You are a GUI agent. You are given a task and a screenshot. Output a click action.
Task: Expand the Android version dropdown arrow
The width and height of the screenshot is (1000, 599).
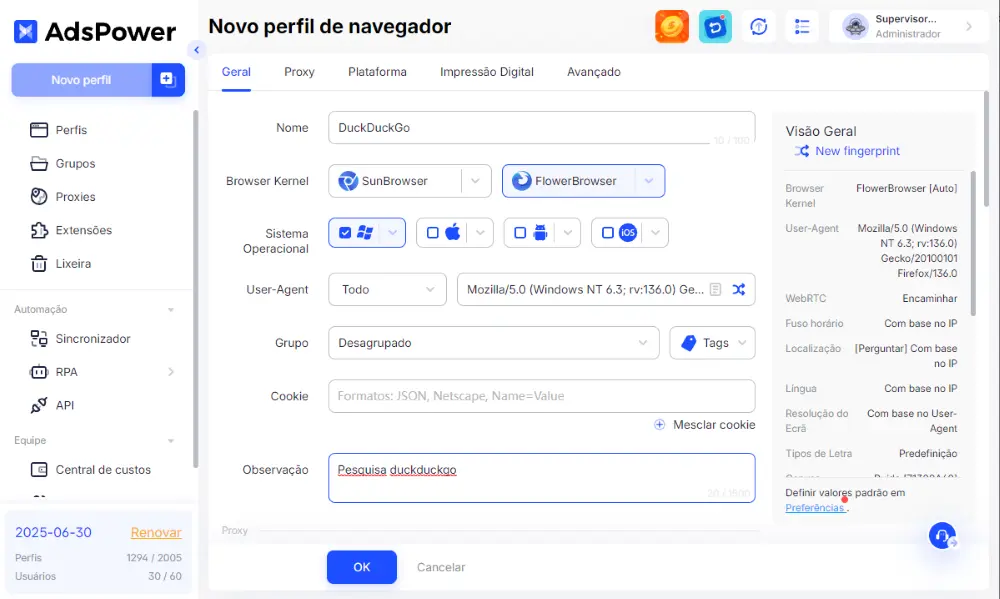(x=568, y=233)
